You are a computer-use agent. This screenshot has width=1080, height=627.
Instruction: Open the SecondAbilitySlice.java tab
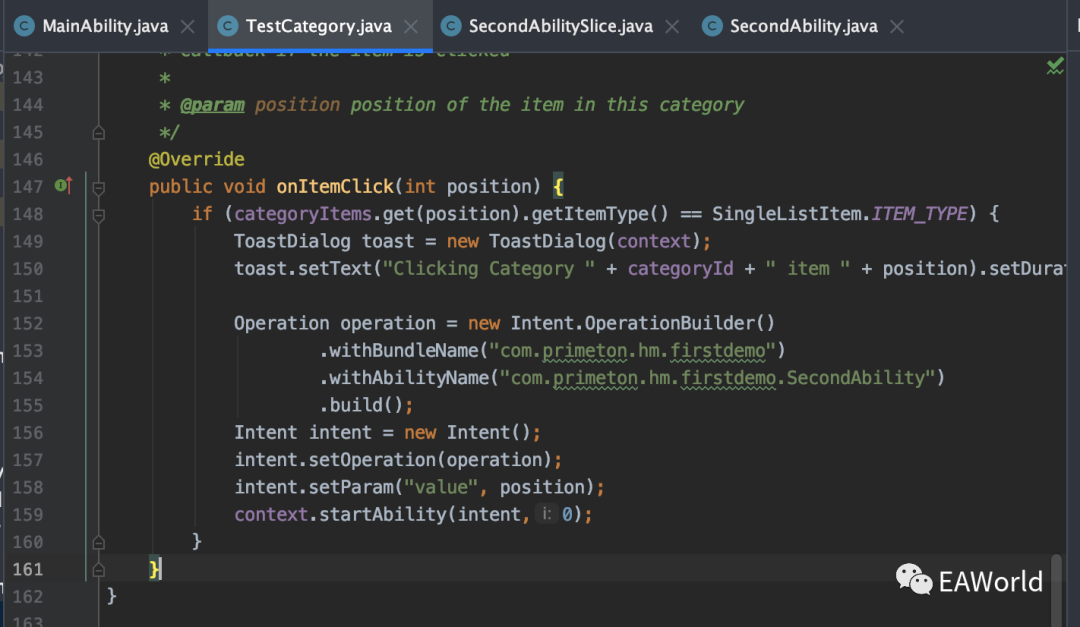coord(560,26)
